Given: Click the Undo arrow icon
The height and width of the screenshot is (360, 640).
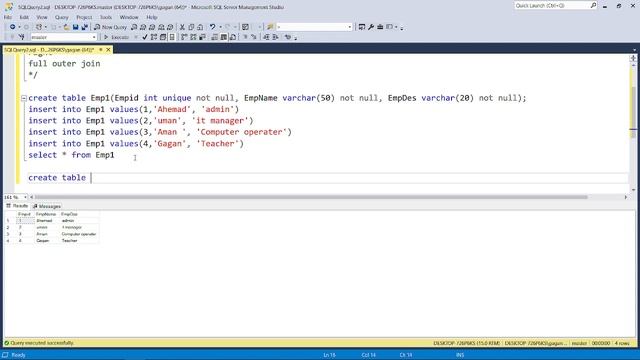Looking at the screenshot, I should (213, 27).
